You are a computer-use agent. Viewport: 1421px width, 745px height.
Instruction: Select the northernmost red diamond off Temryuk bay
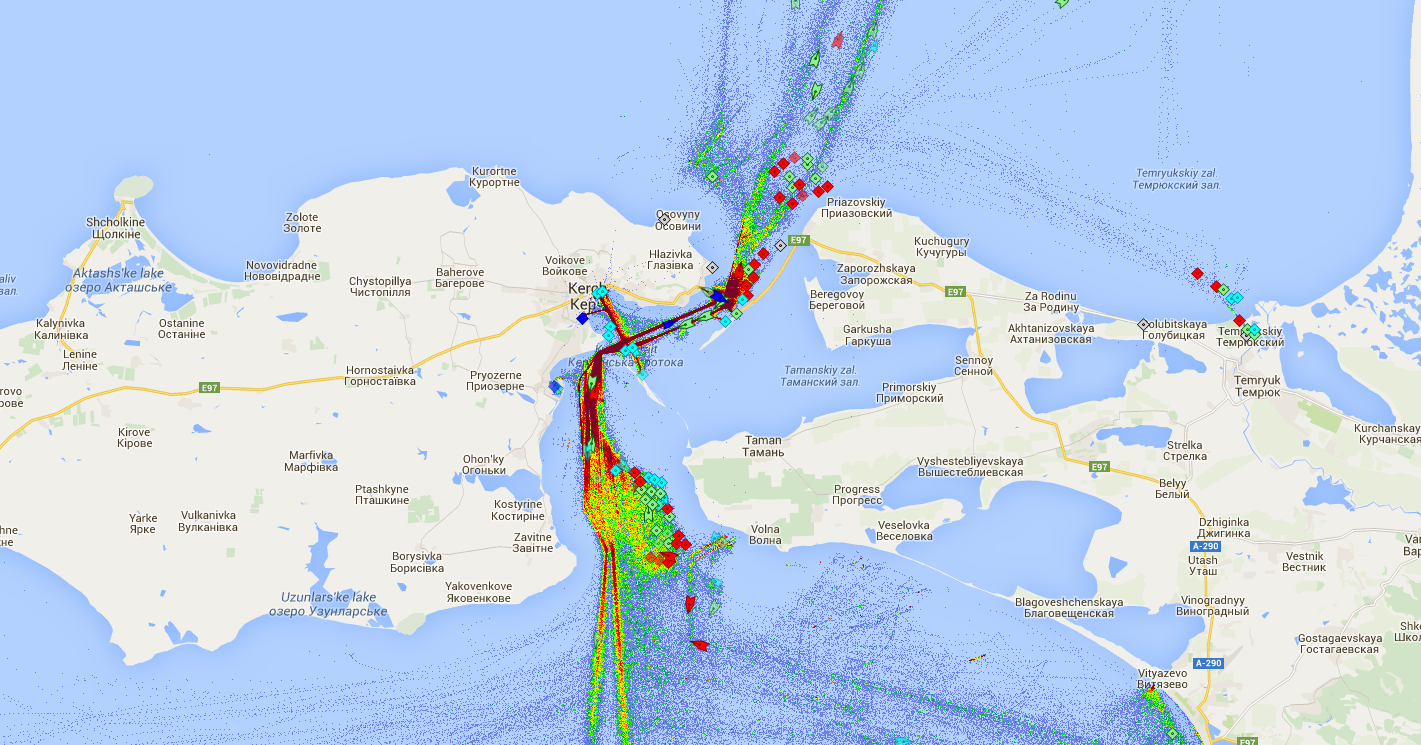(x=1197, y=273)
